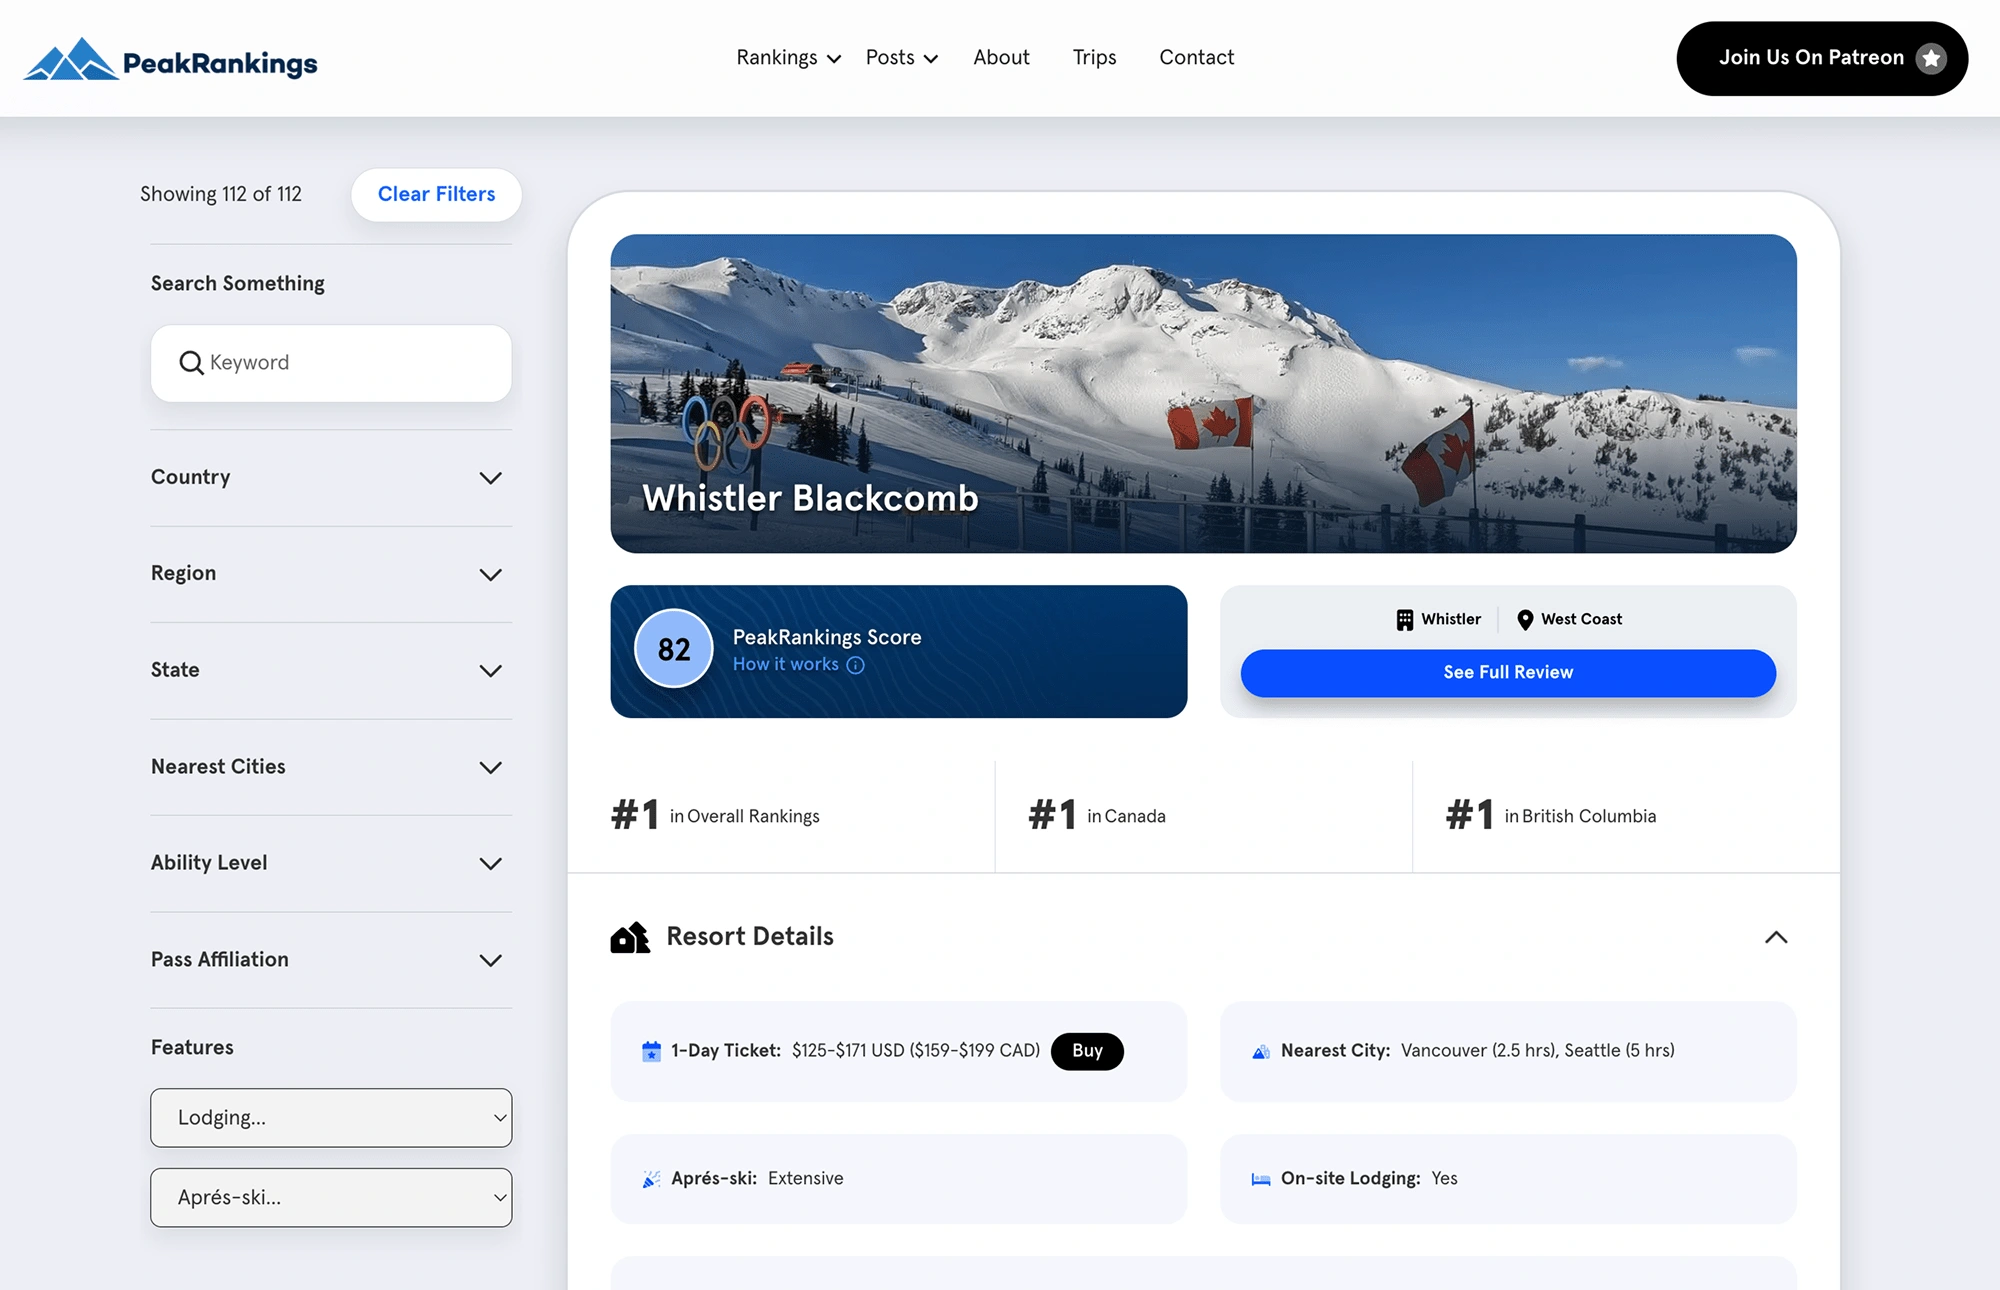Open the Aprés-ski dropdown
2000x1290 pixels.
331,1198
